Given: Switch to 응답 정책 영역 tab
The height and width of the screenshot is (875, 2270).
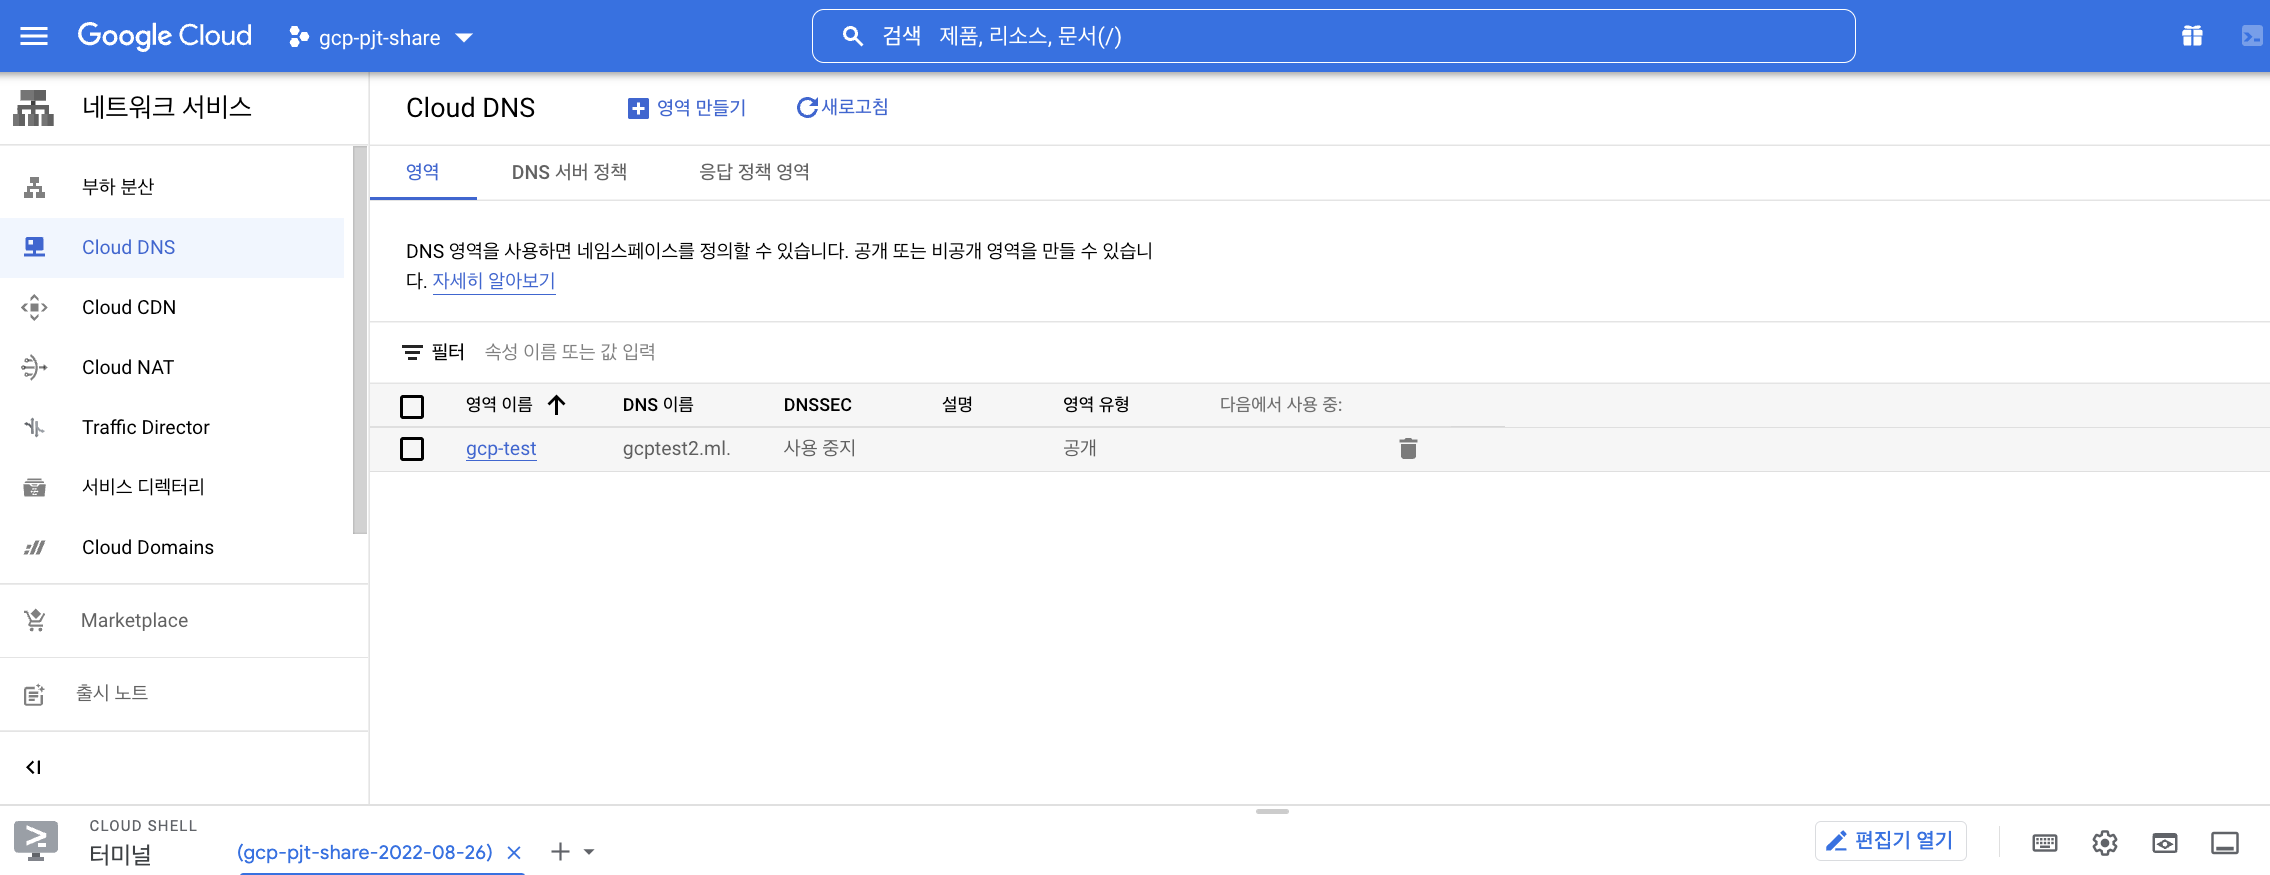Looking at the screenshot, I should 754,172.
